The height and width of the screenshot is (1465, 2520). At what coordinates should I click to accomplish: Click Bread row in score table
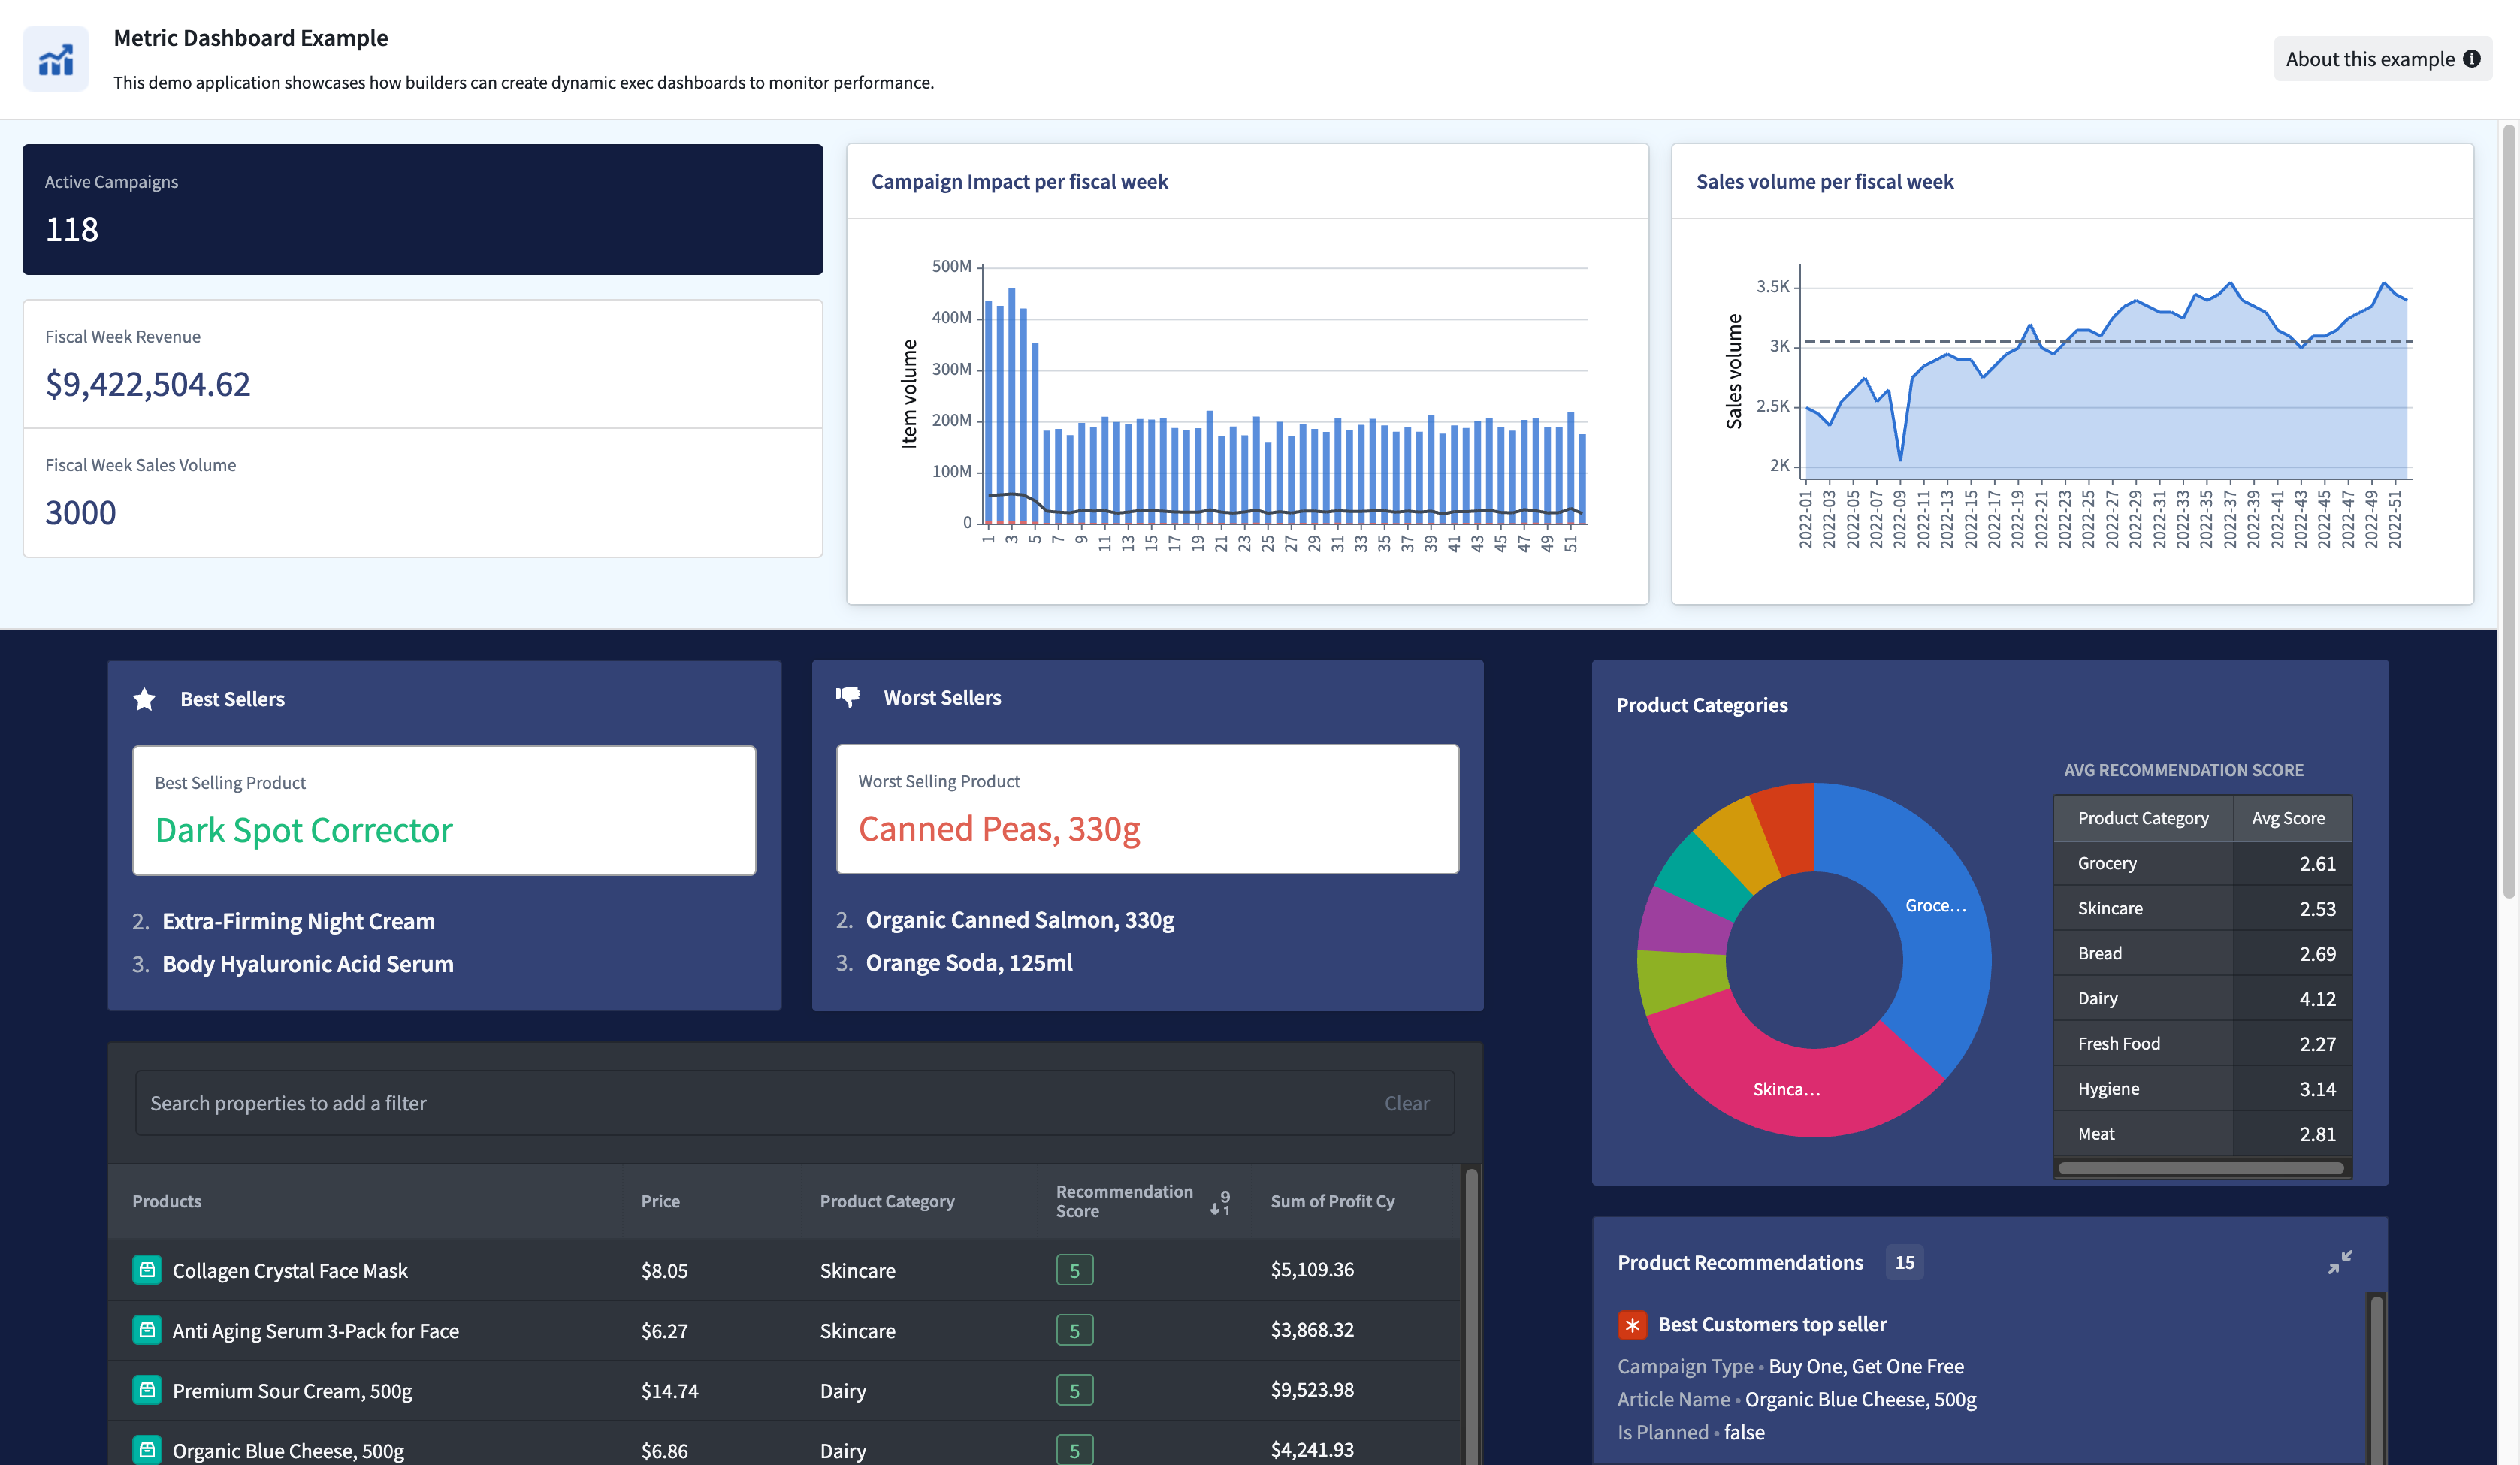pos(2202,953)
